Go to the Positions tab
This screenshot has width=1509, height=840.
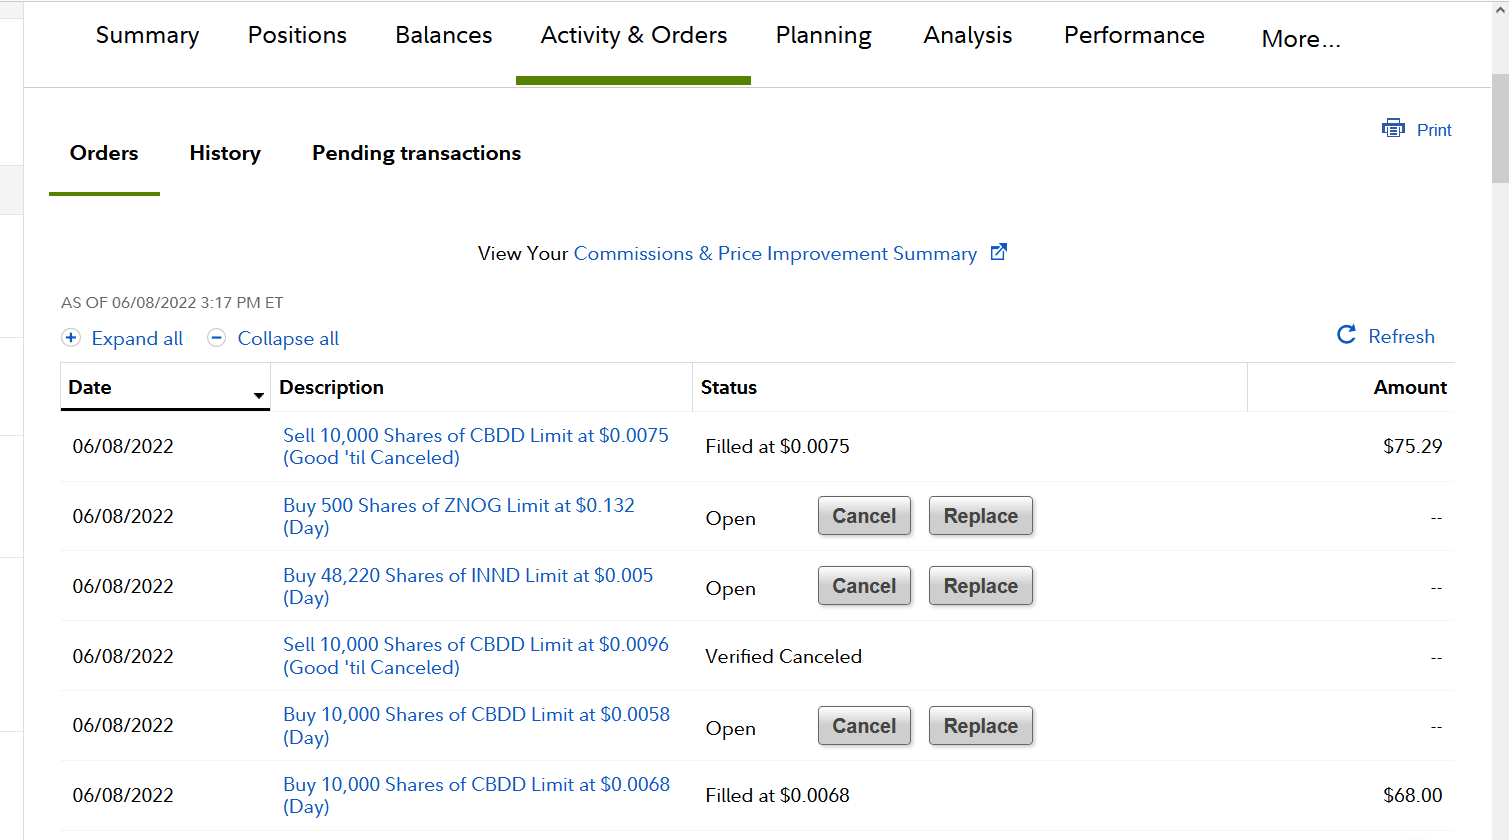[x=297, y=35]
